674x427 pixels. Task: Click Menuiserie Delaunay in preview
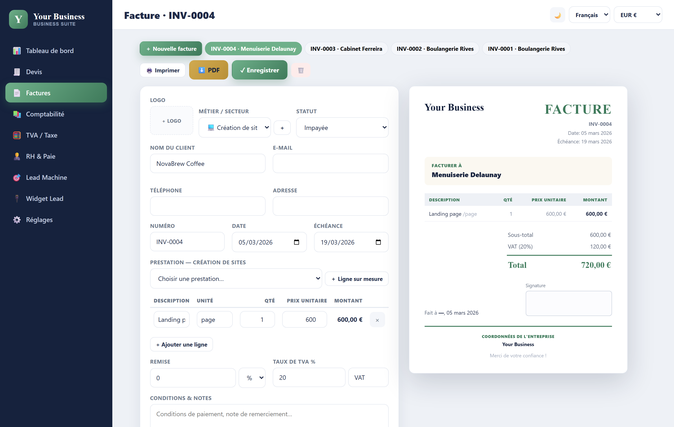pyautogui.click(x=466, y=175)
